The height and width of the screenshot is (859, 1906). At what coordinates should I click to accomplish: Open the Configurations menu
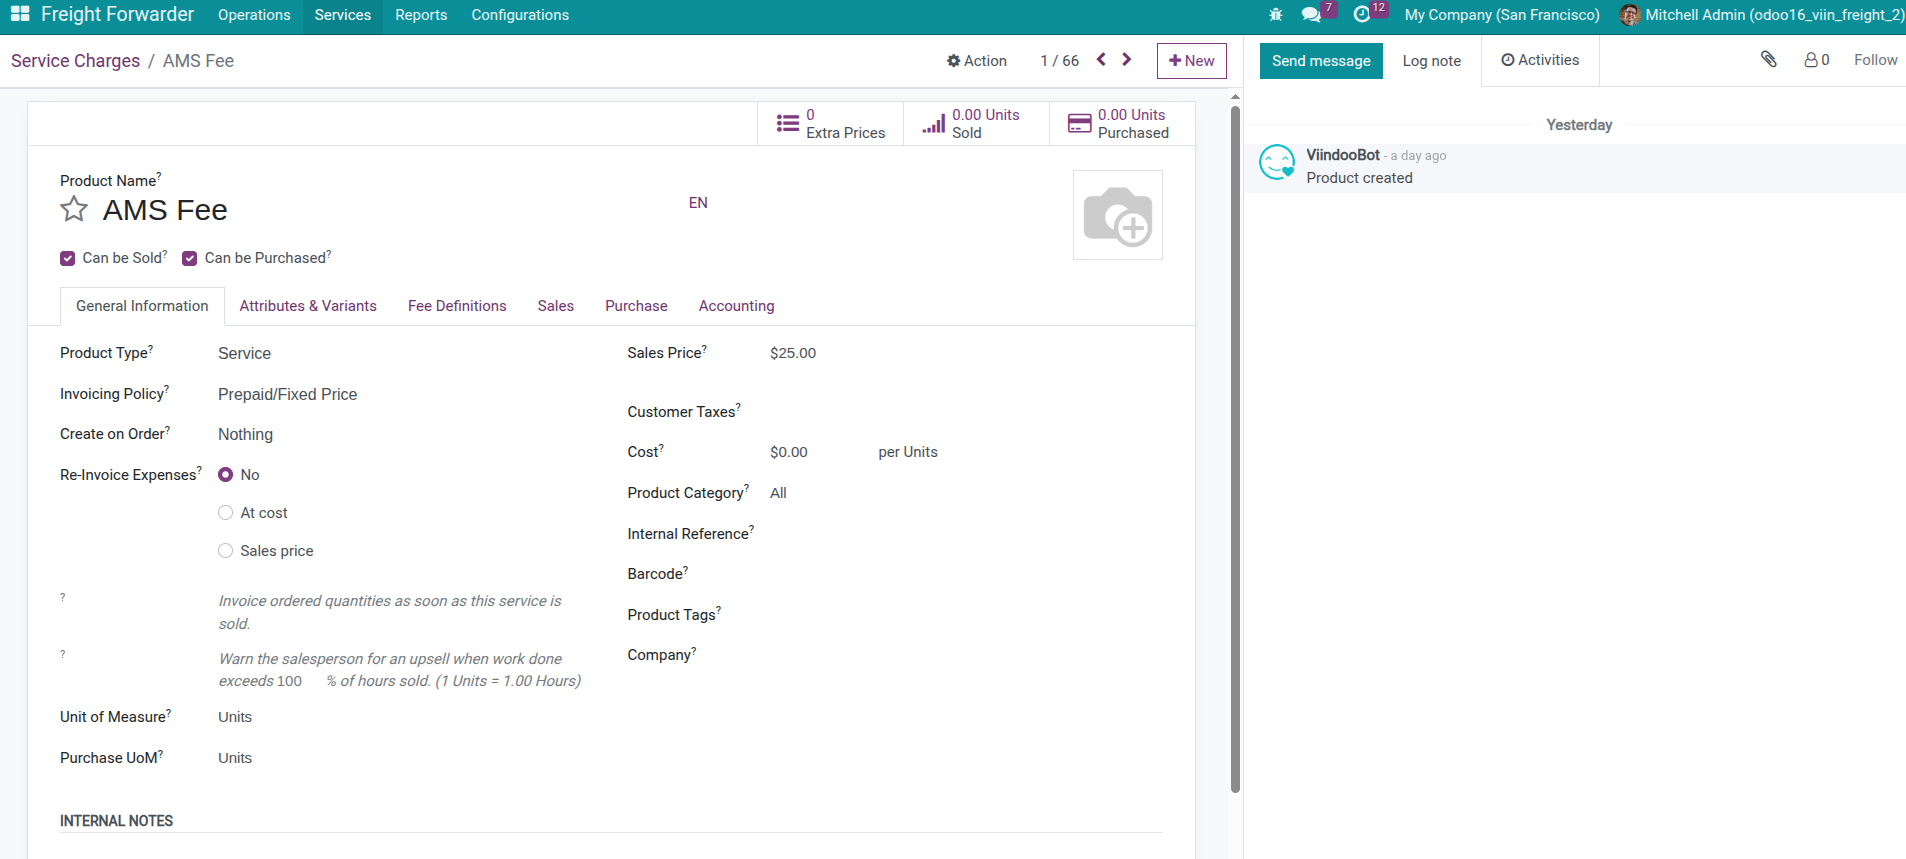(520, 15)
